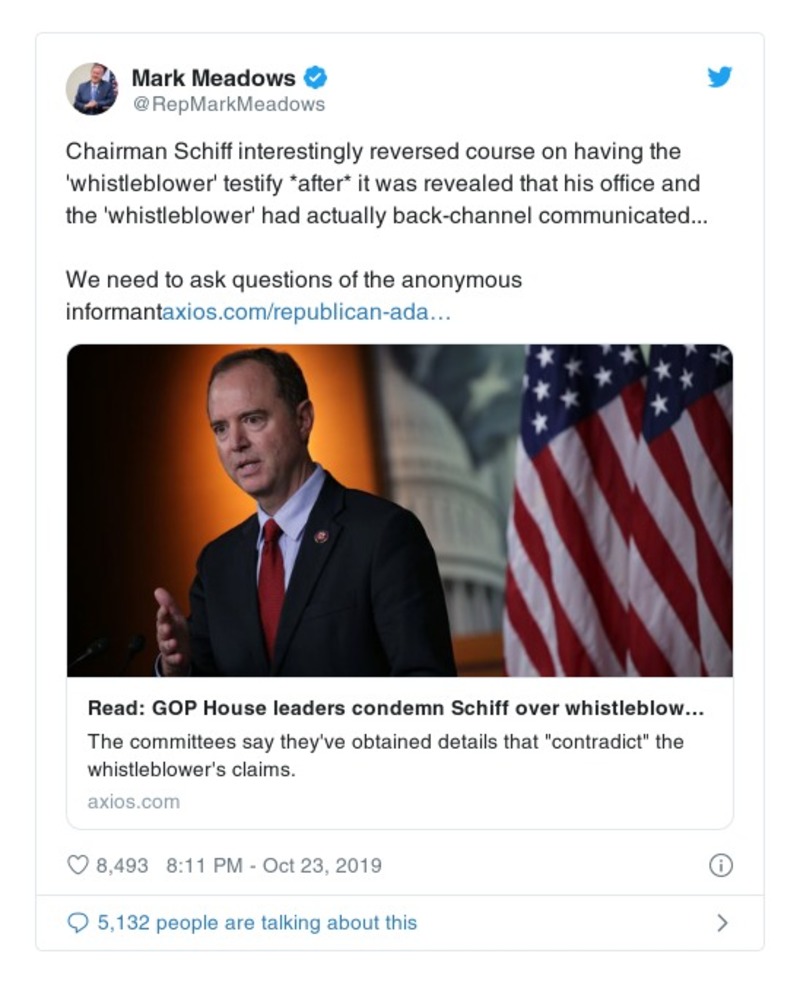
Task: Click the blue reply speech bubble icon
Action: 77,923
